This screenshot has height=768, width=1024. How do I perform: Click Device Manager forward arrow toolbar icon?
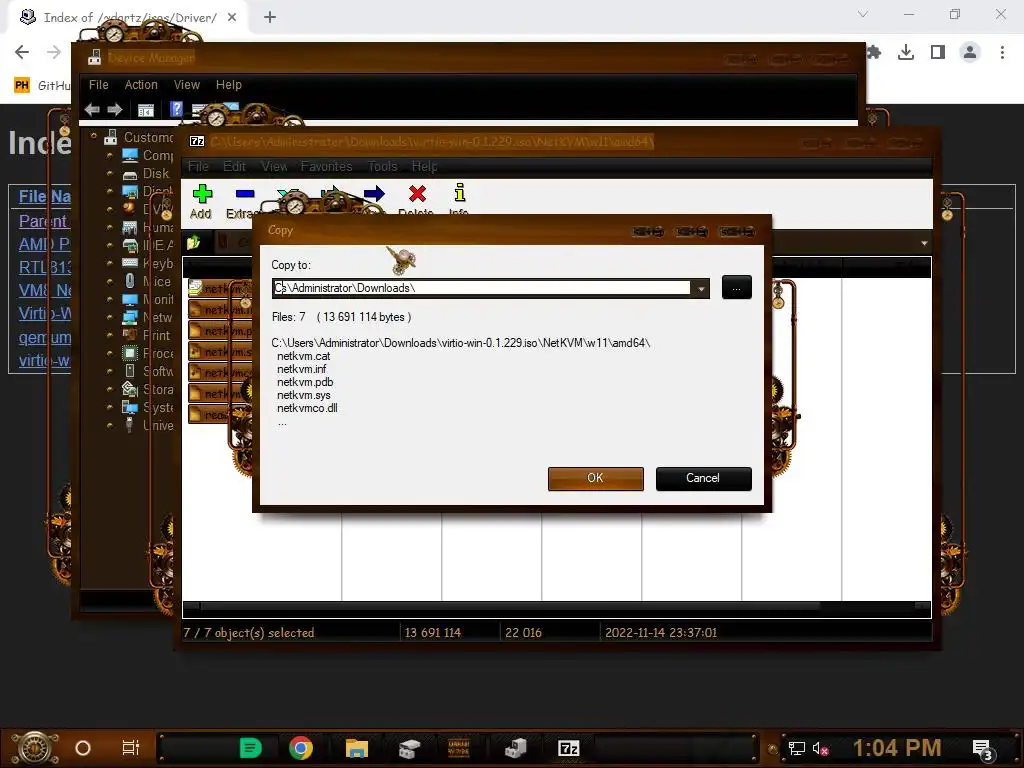click(x=115, y=110)
